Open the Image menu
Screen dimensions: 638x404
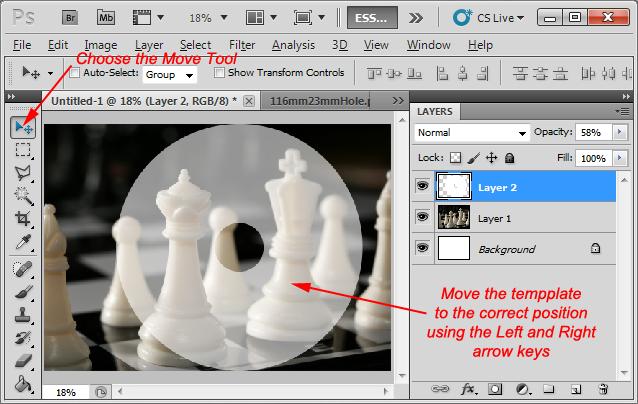pyautogui.click(x=101, y=45)
